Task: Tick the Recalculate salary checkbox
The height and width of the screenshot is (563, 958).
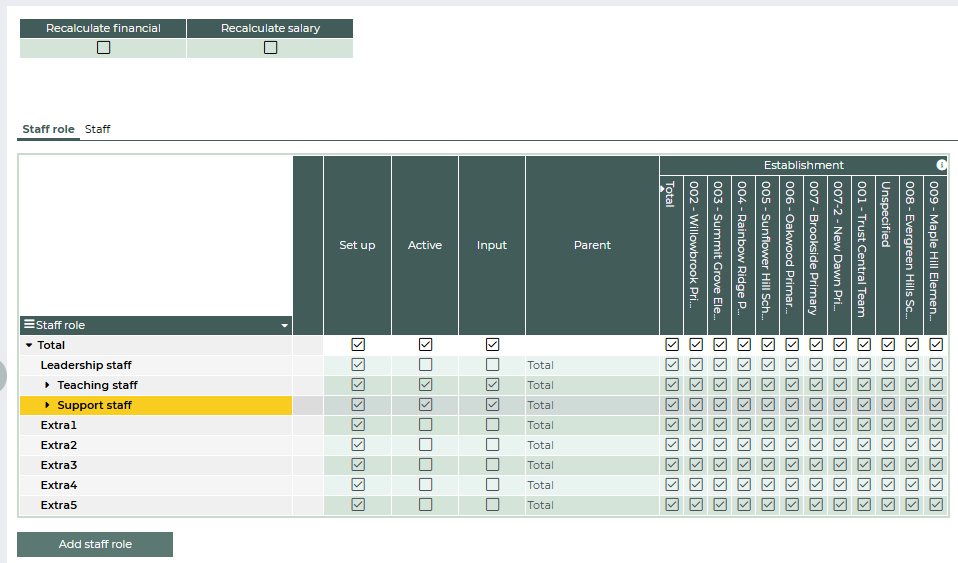Action: [270, 47]
